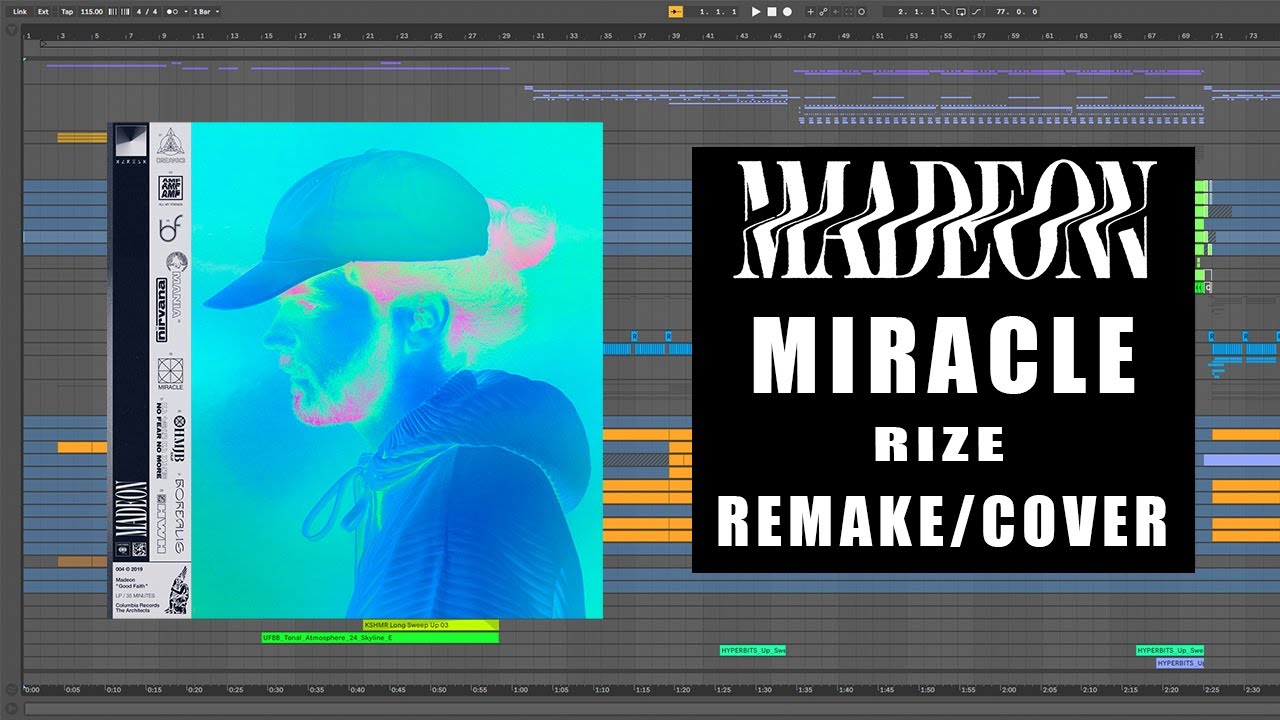The width and height of the screenshot is (1280, 720).
Task: Toggle the Link sync button
Action: click(20, 12)
